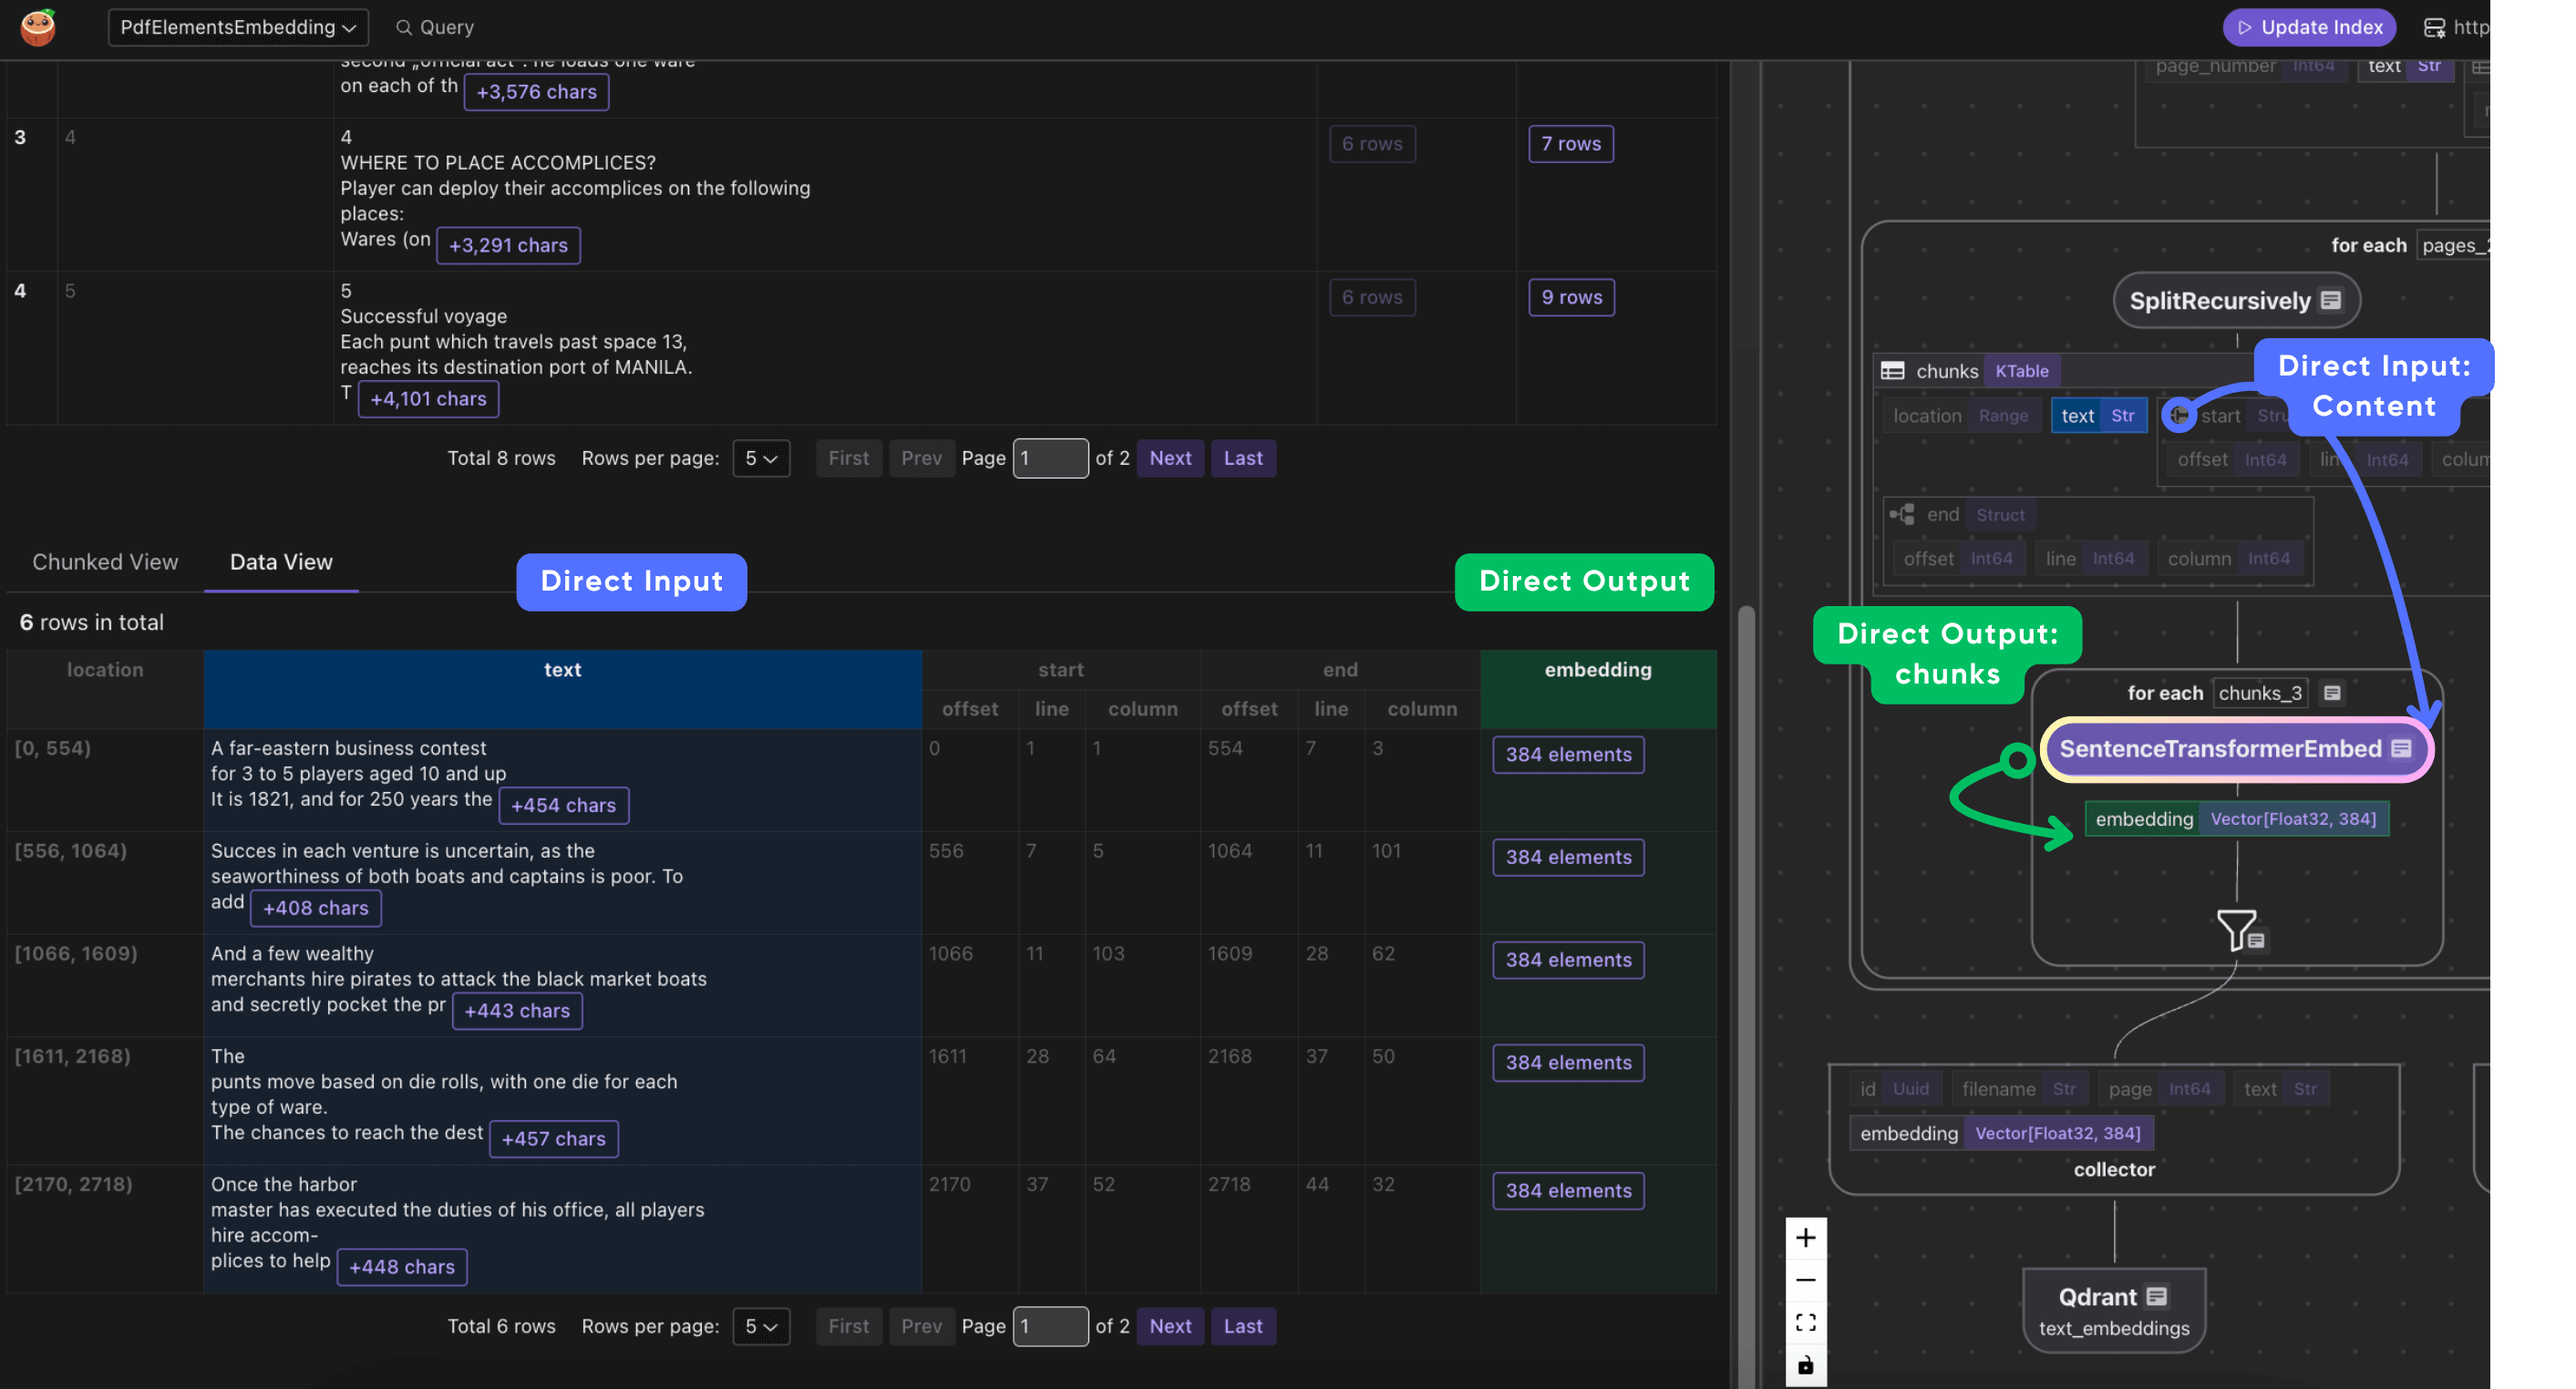The height and width of the screenshot is (1389, 2576).
Task: Select the Data View tab
Action: click(281, 562)
